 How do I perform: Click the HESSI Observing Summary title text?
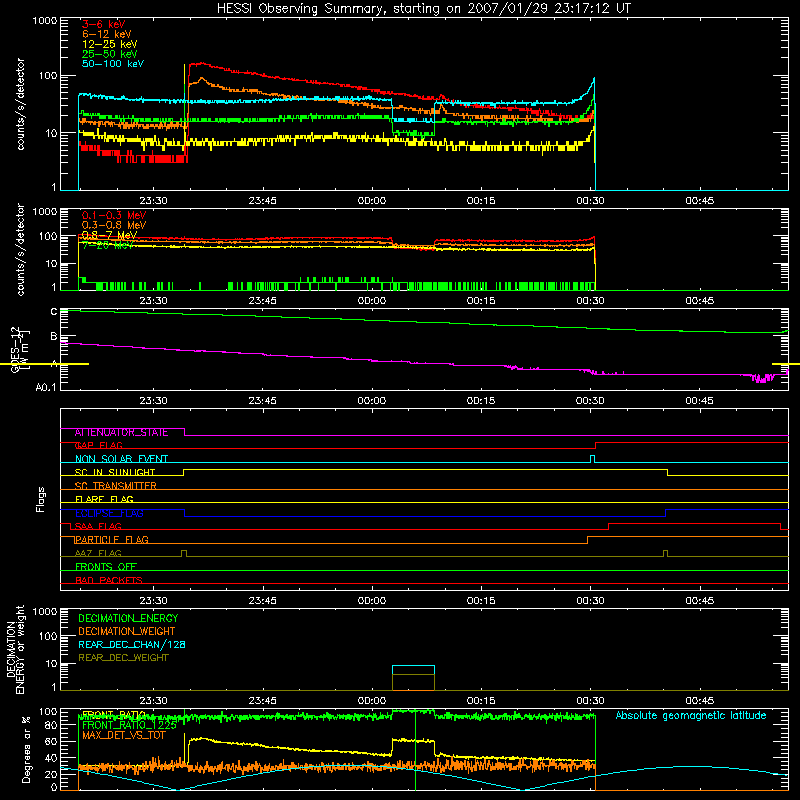click(x=423, y=9)
